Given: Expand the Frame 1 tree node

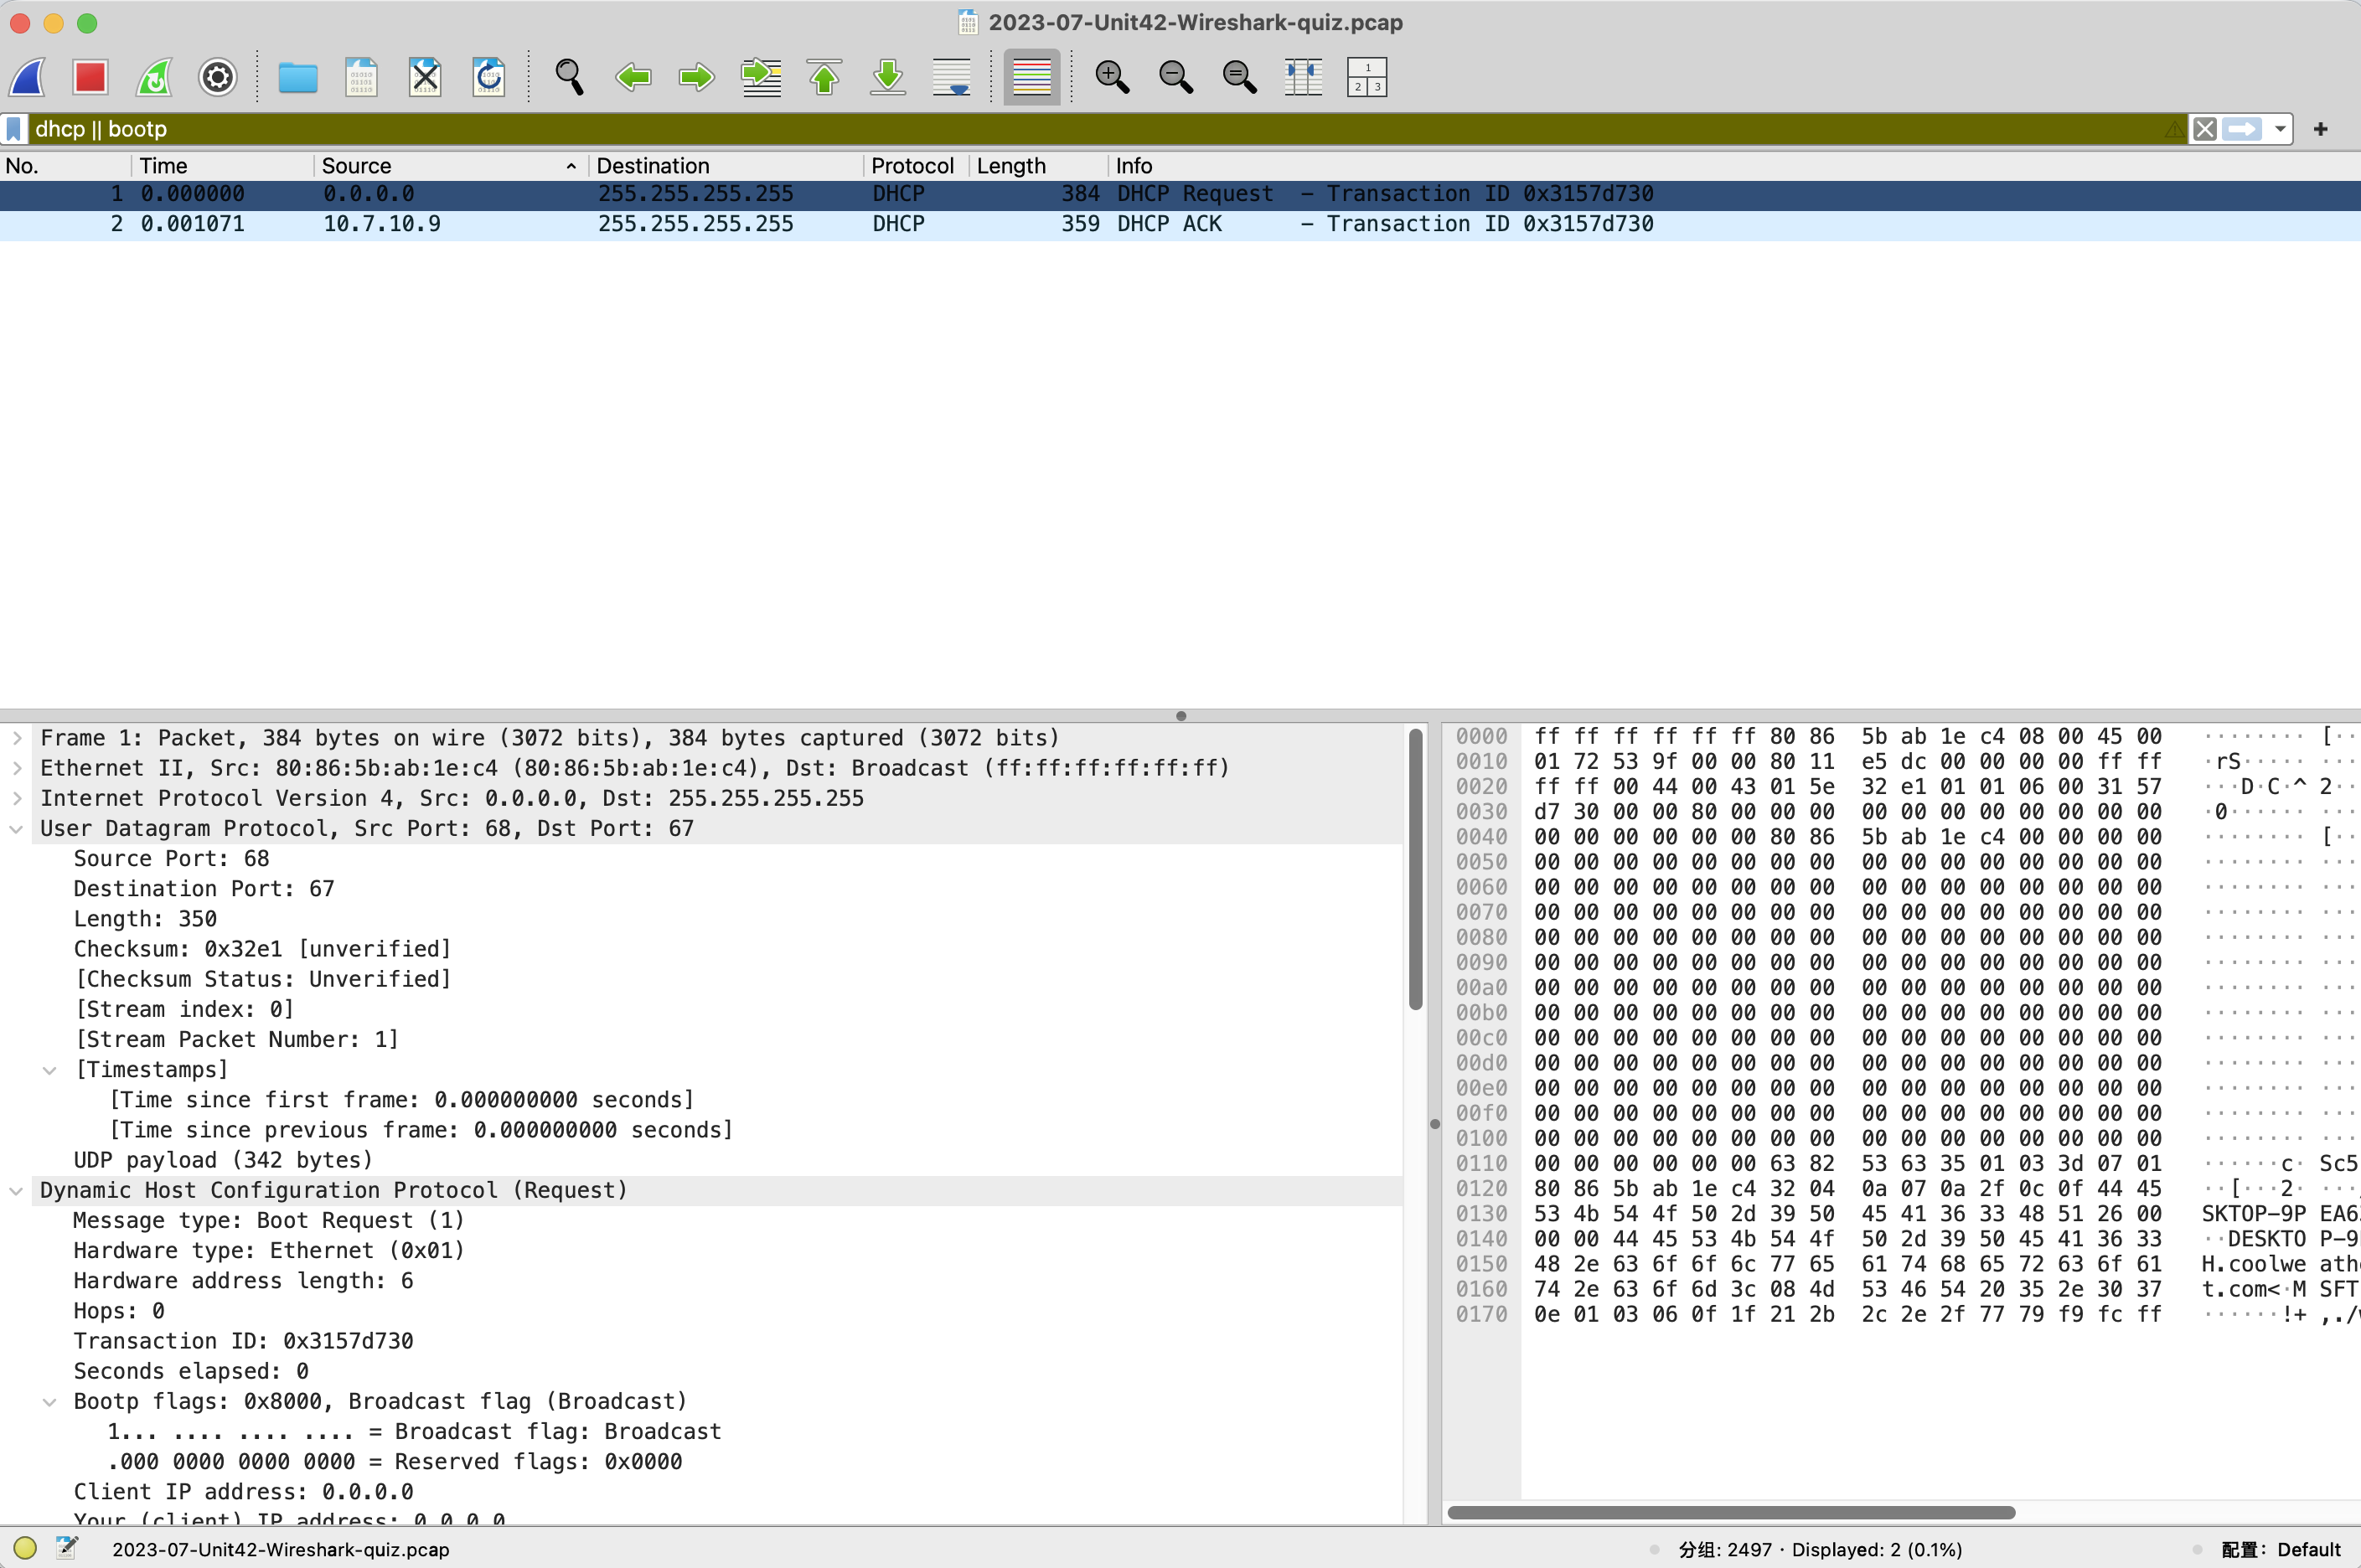Looking at the screenshot, I should pyautogui.click(x=17, y=738).
